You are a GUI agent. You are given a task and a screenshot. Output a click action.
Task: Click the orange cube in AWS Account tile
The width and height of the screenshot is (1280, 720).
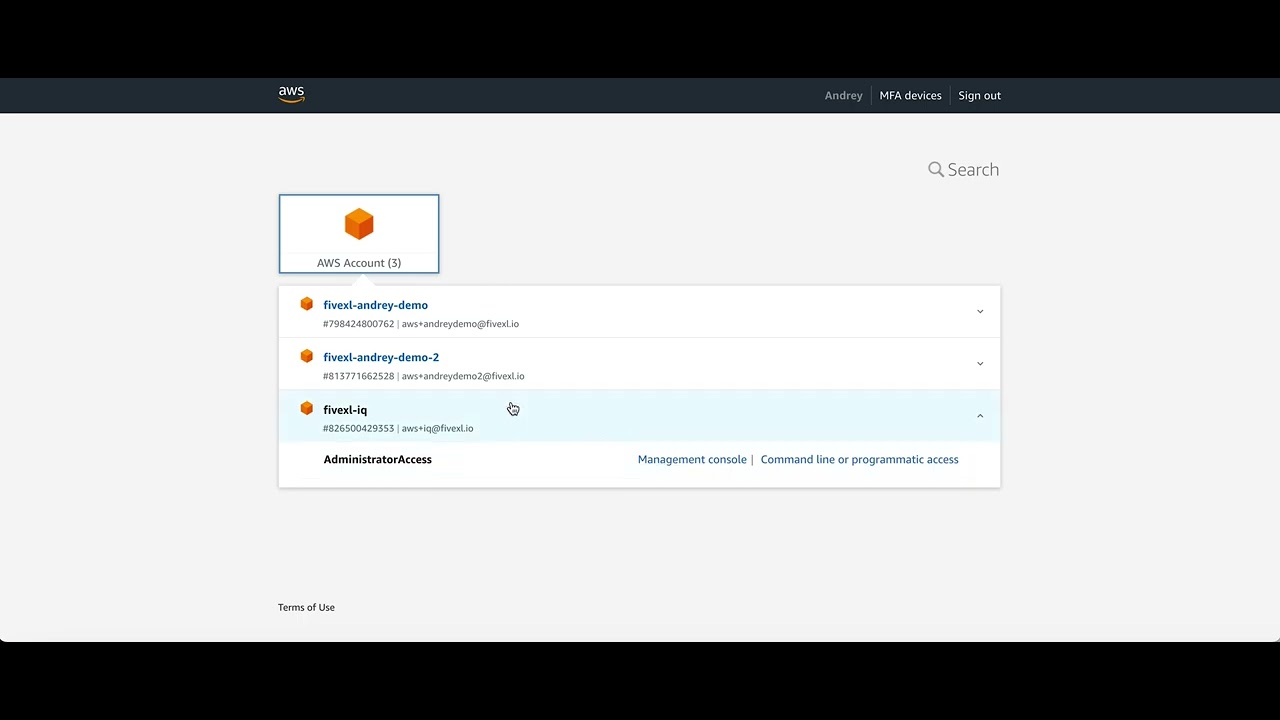click(359, 224)
